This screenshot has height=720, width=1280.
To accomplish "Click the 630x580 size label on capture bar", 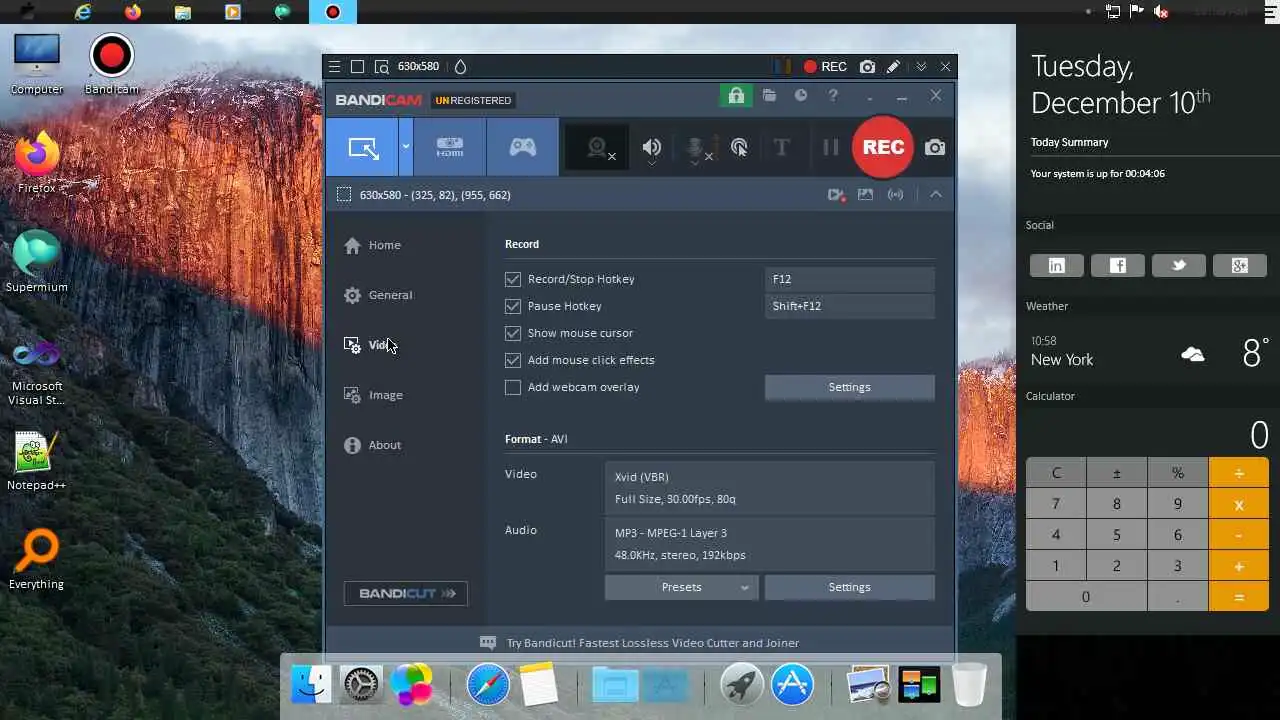I will 418,67.
